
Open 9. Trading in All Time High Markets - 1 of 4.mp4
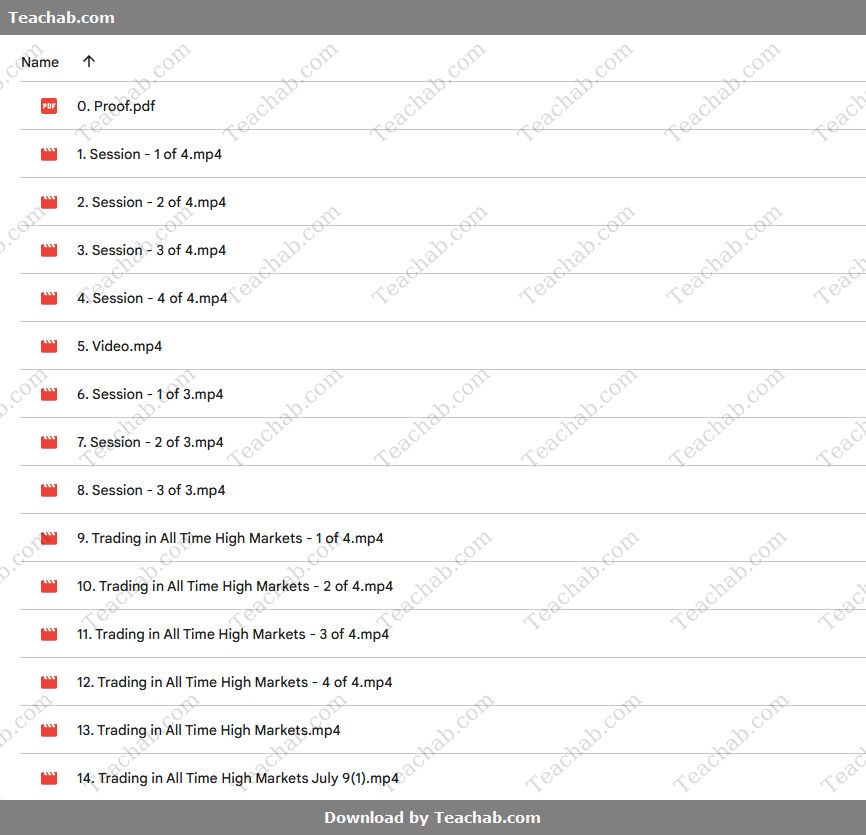[230, 538]
